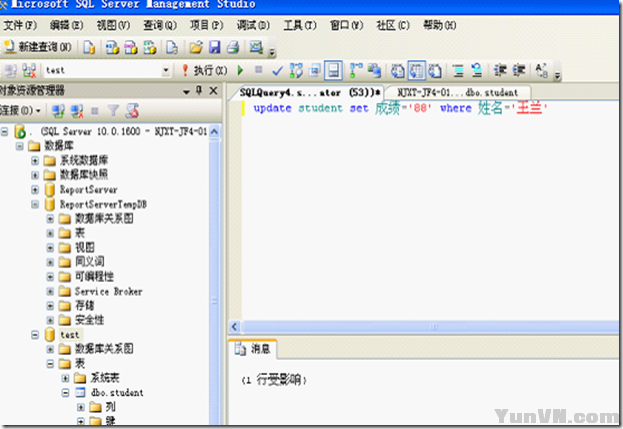Select the dbo.student table in the tree
623x429 pixels.
(x=117, y=393)
